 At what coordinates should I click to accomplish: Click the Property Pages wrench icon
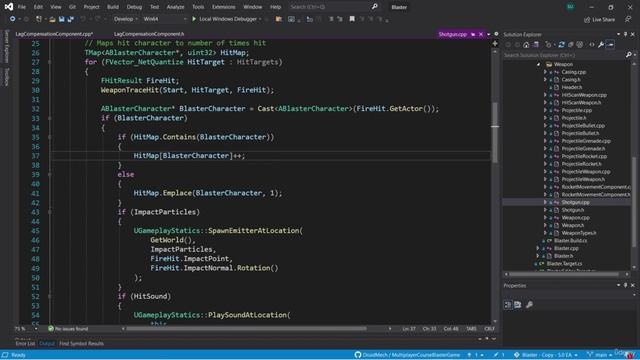pos(529,304)
